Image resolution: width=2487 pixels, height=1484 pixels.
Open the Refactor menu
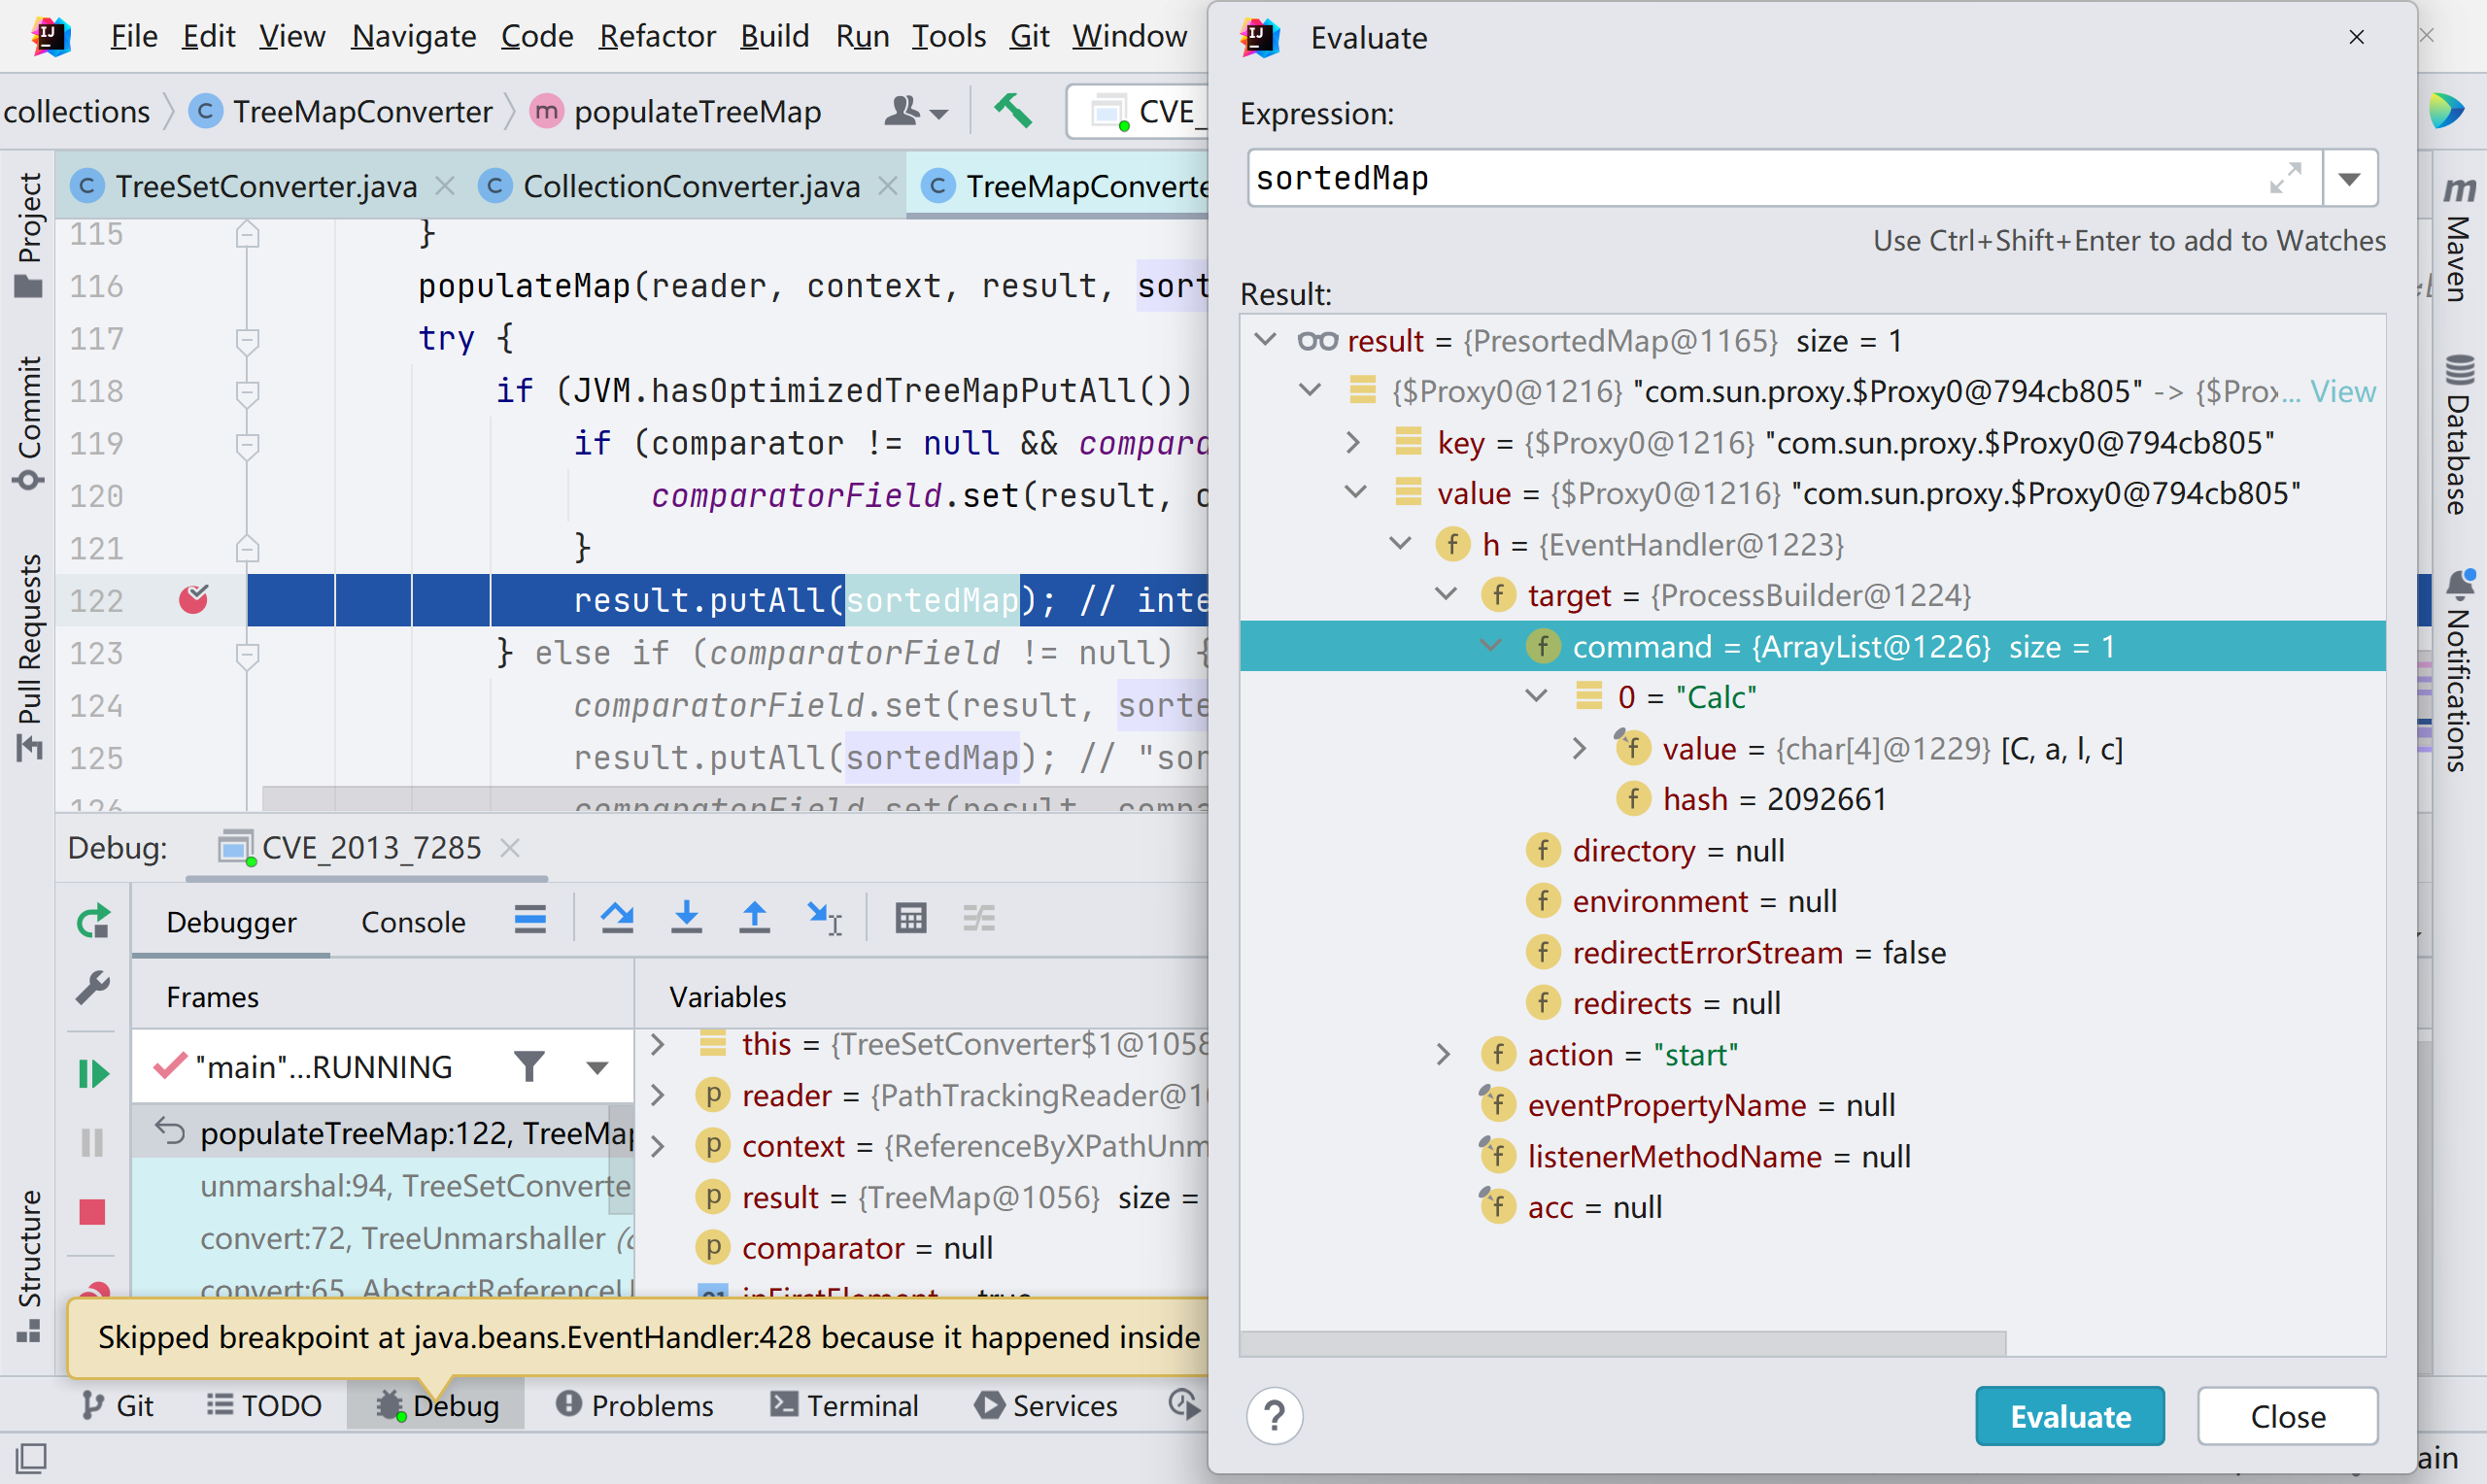click(657, 36)
